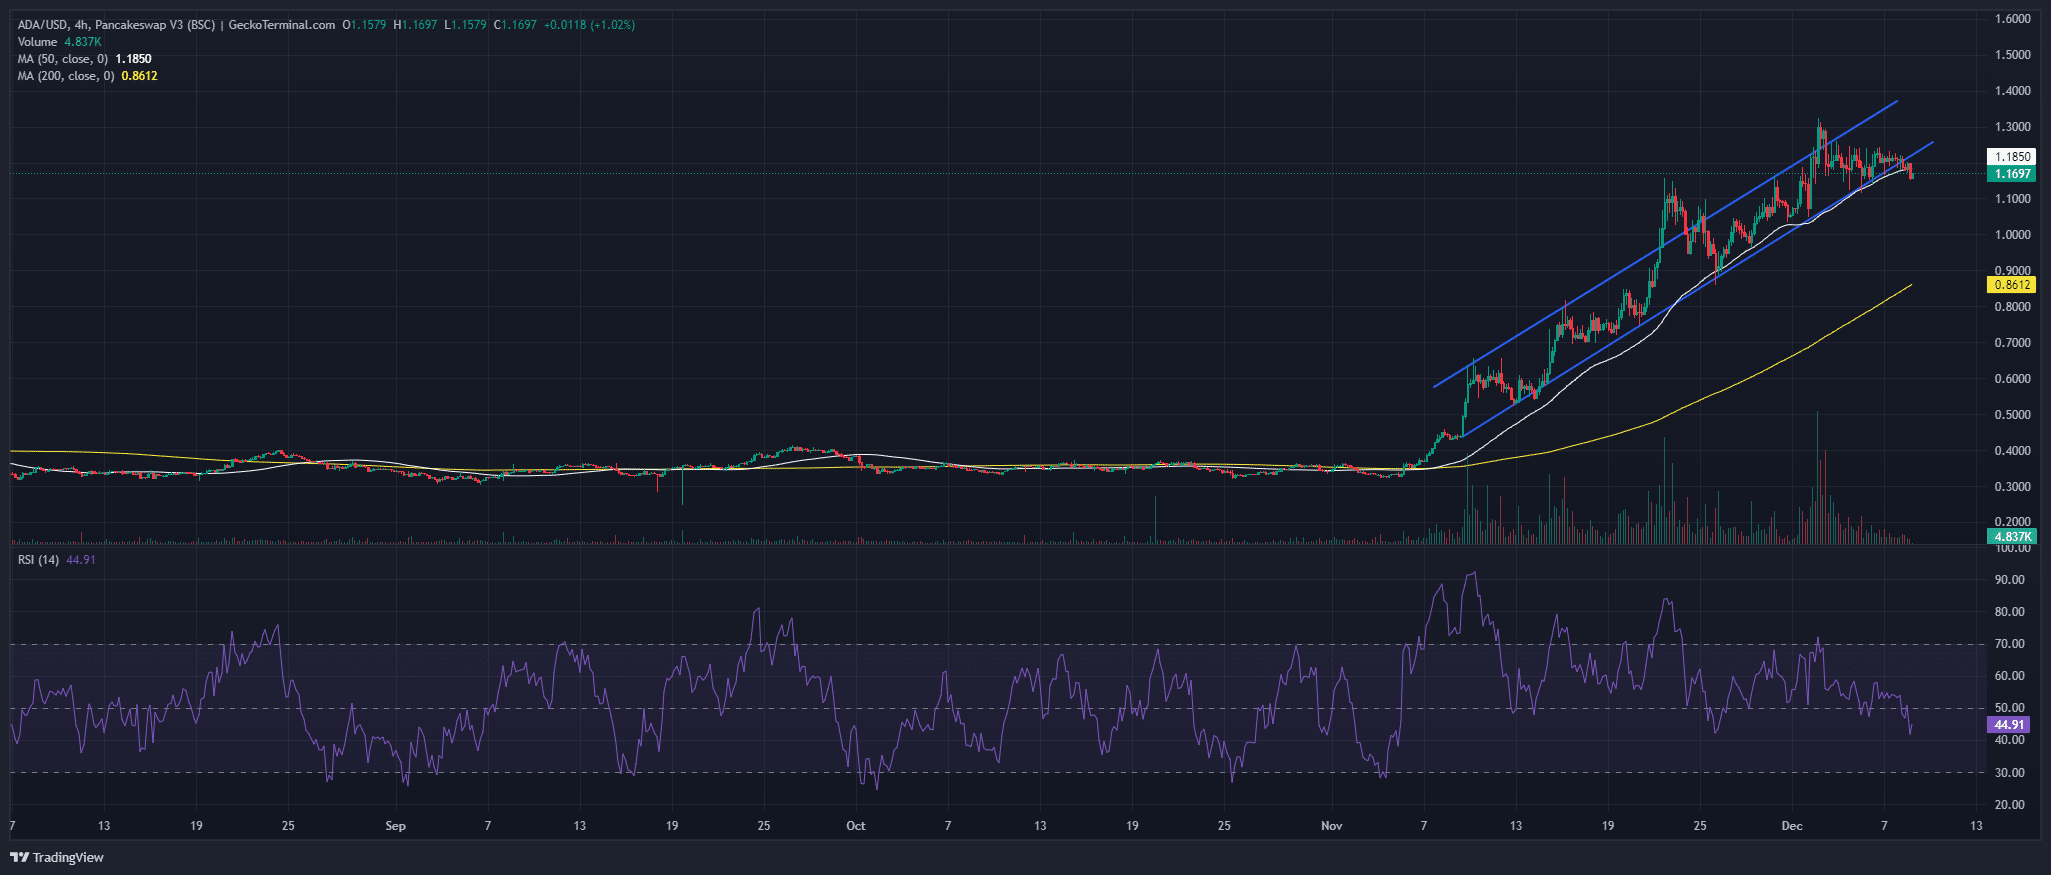Select the Volume 4.837K legend entry

[59, 42]
